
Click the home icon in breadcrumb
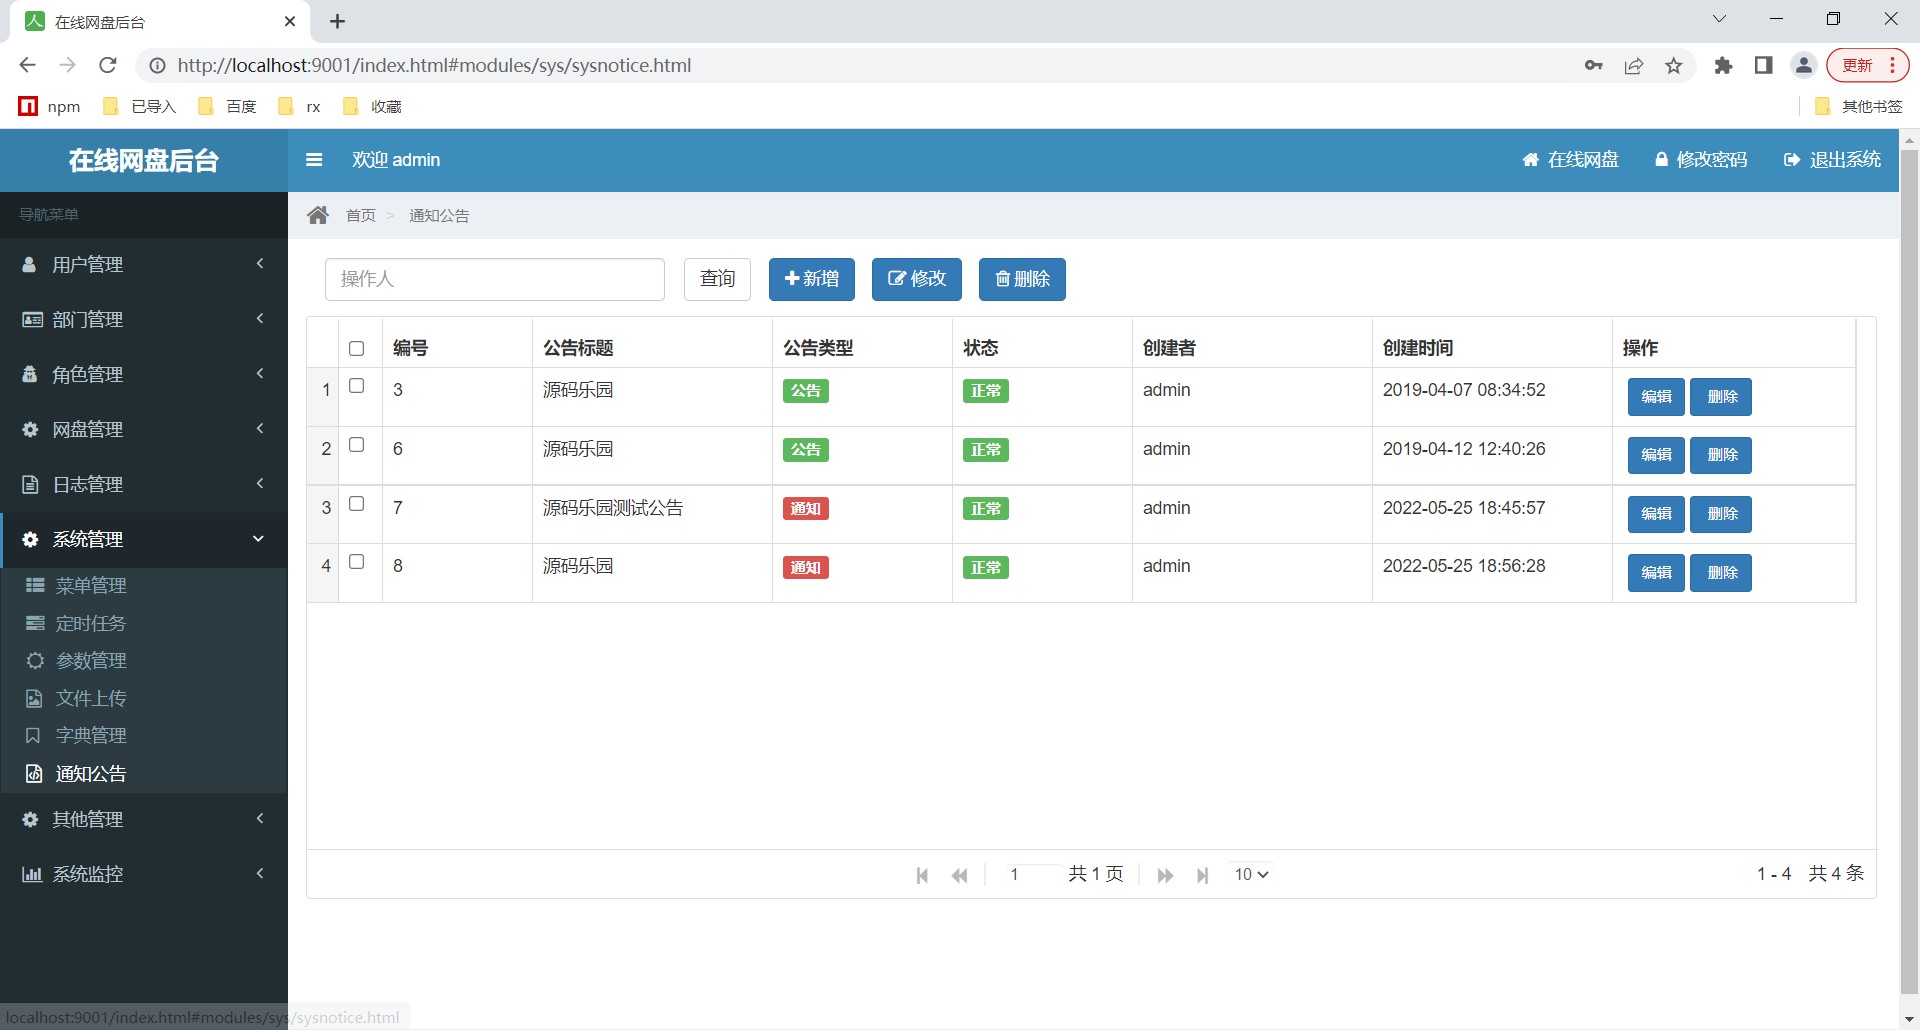(318, 215)
